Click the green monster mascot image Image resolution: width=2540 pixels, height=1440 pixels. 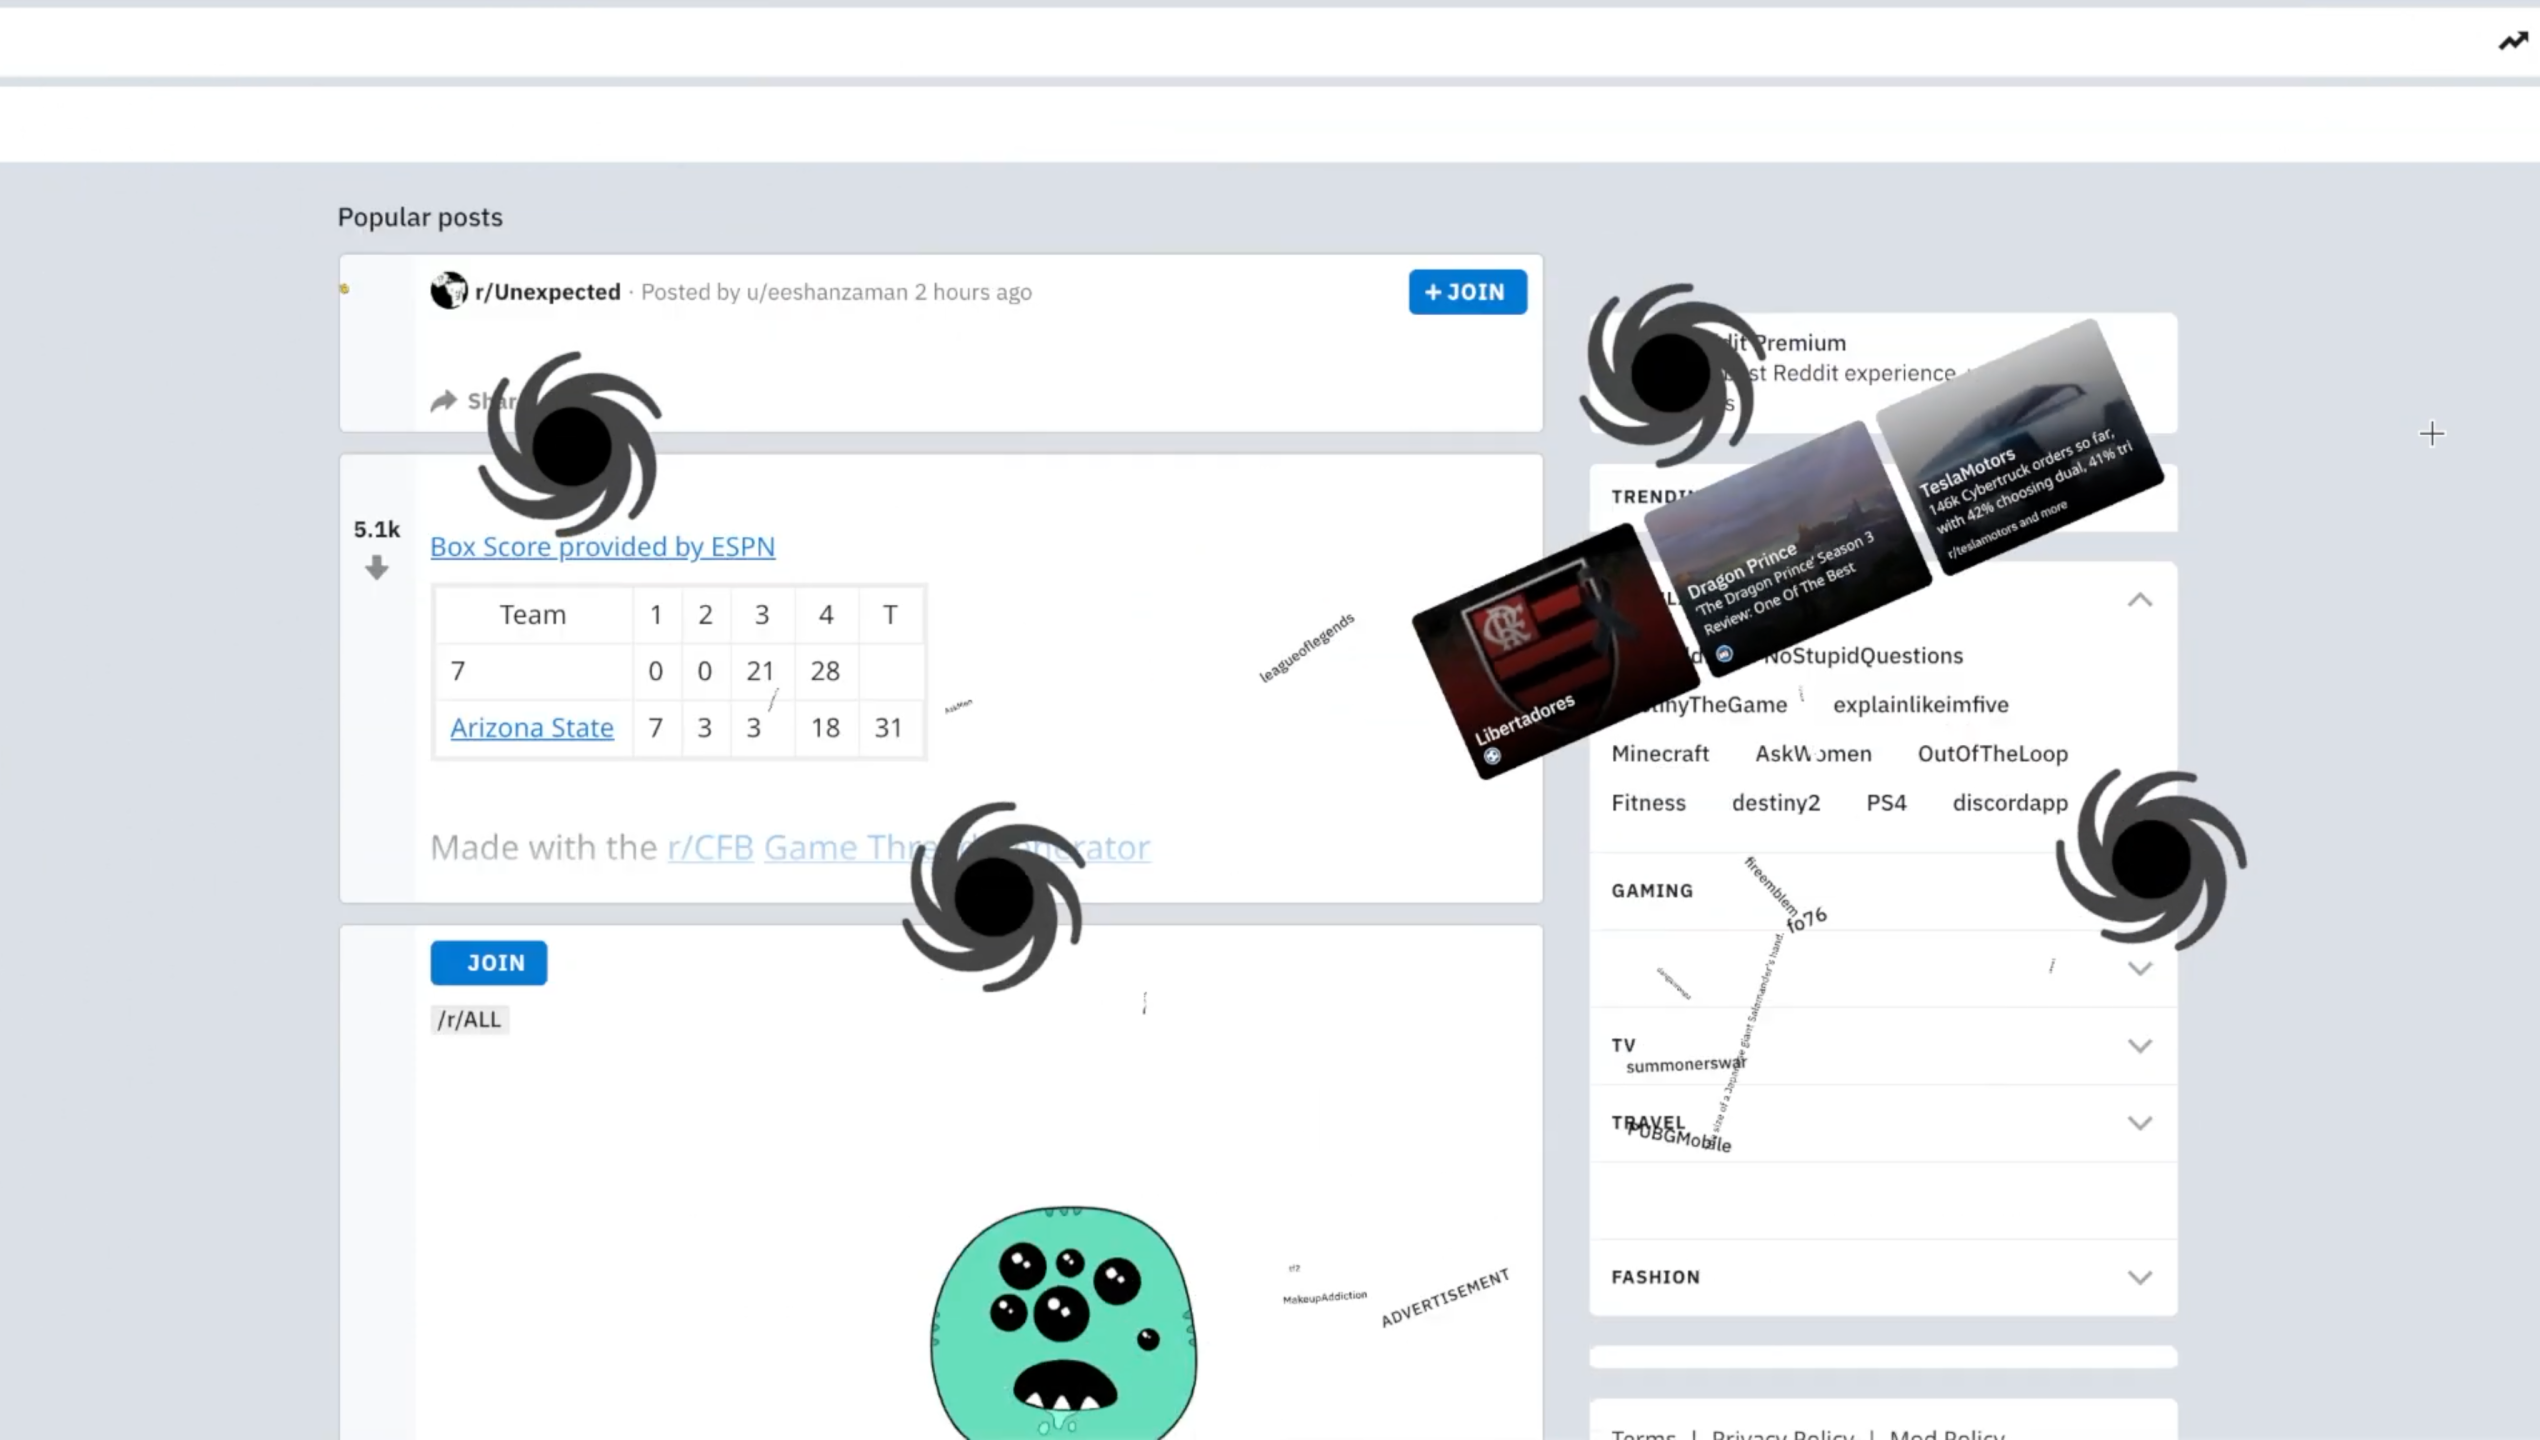tap(1063, 1322)
